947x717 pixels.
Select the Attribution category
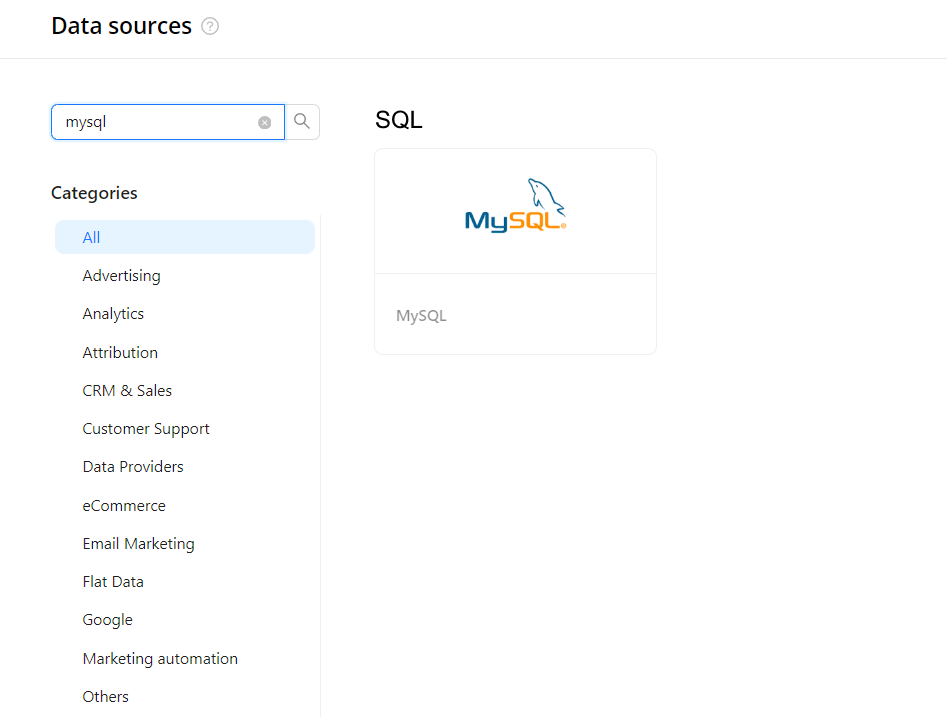click(120, 353)
